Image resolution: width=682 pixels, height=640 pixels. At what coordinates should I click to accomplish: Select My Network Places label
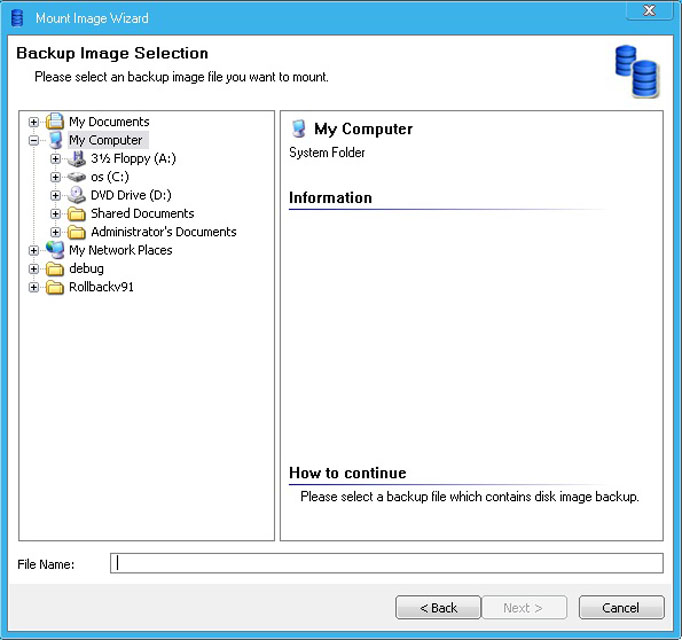coord(120,250)
